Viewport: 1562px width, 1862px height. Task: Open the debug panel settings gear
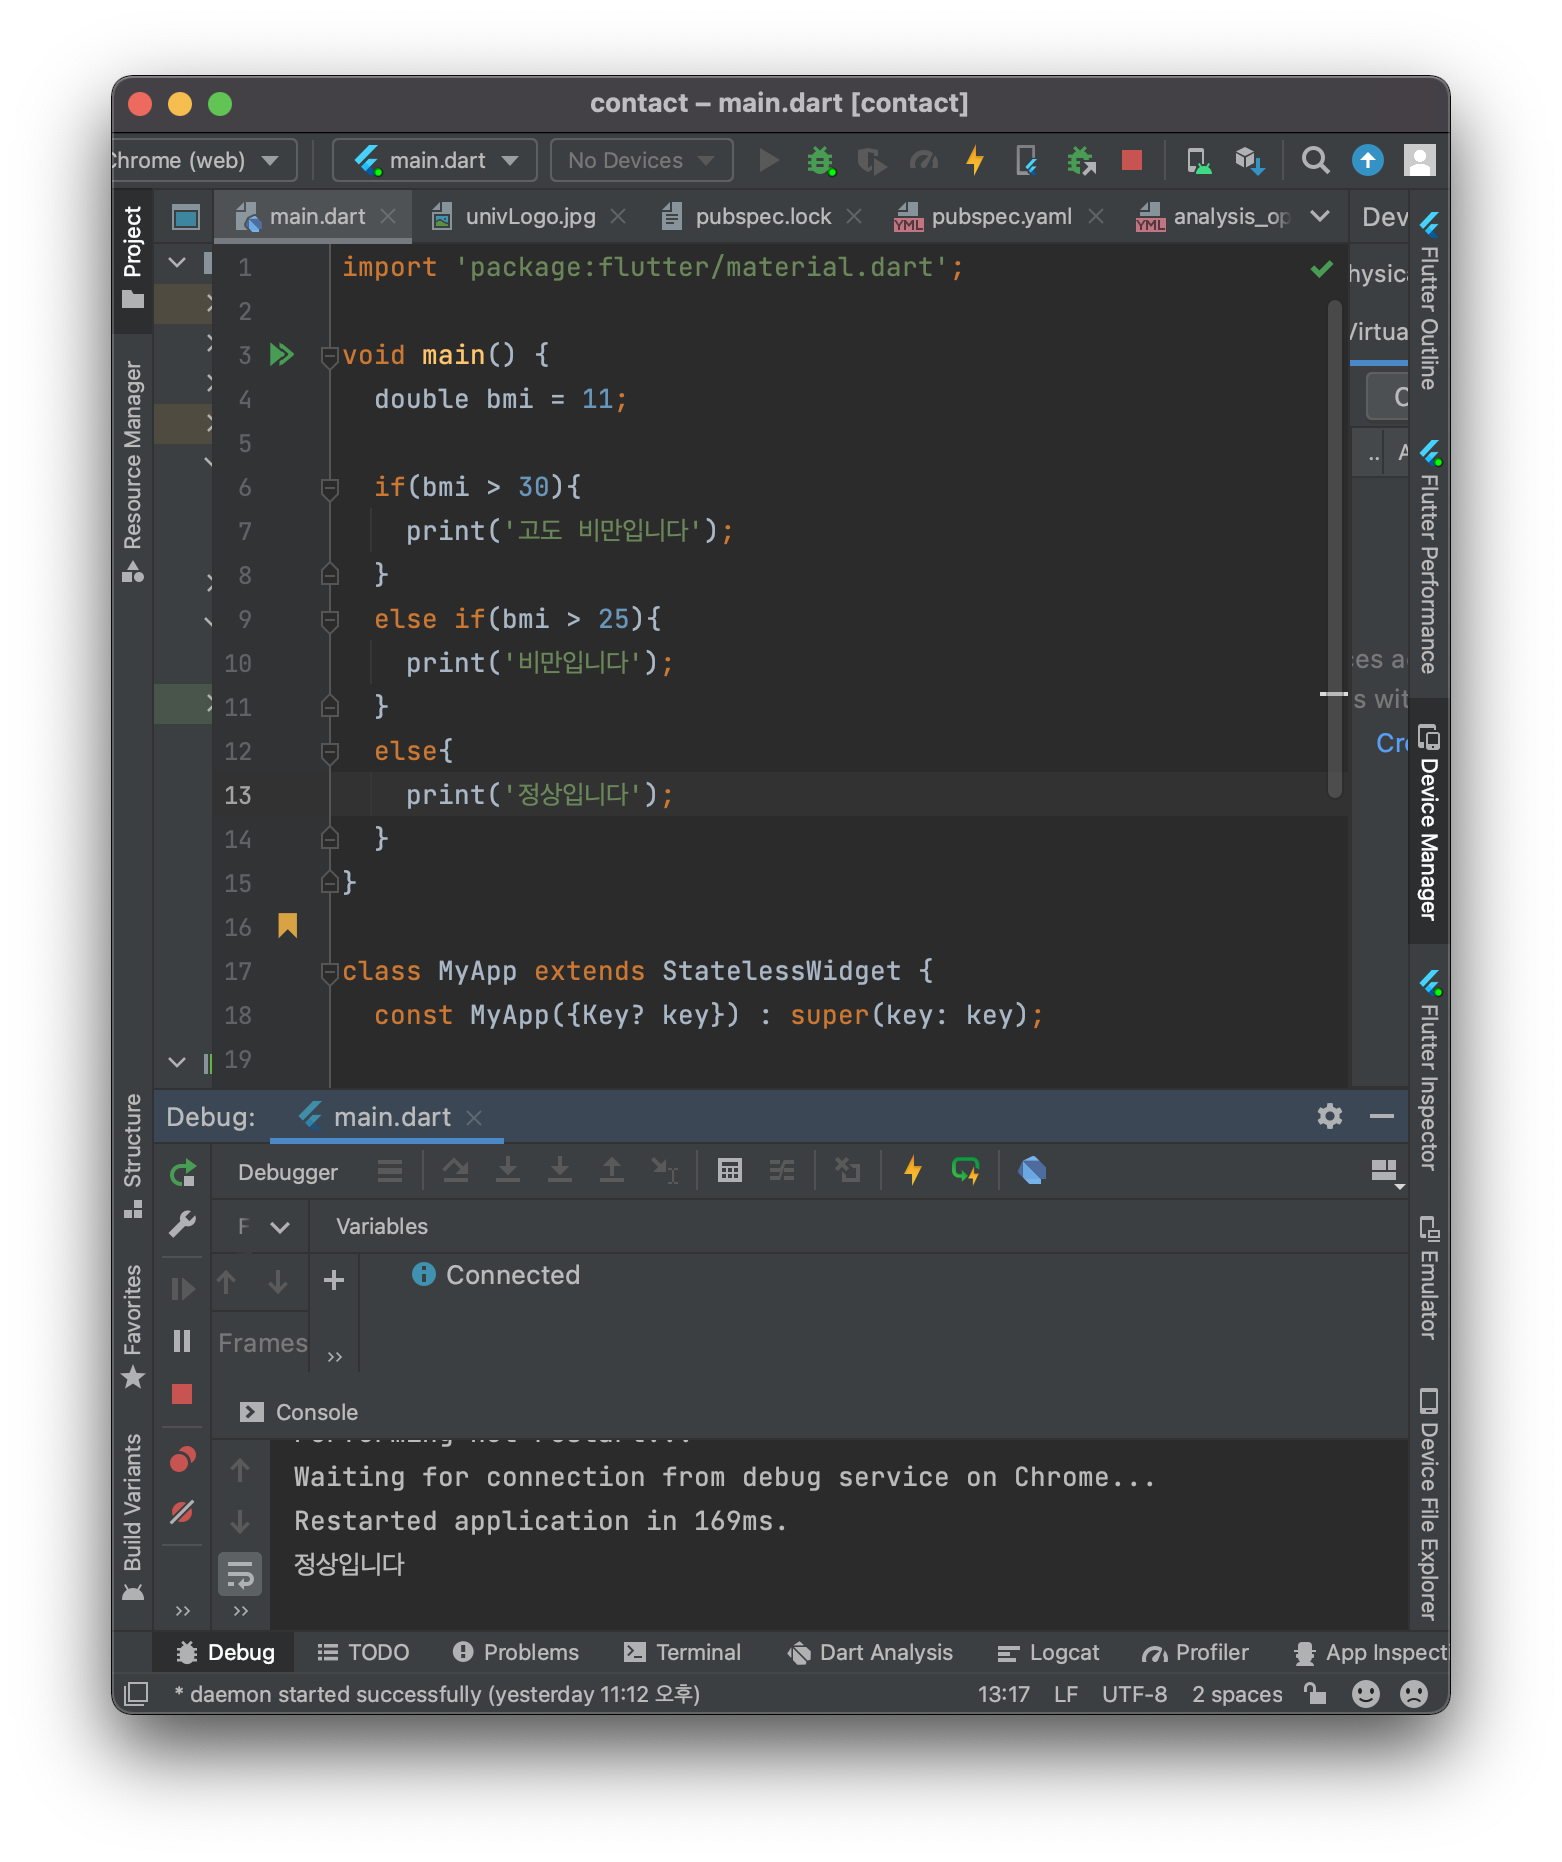(1329, 1116)
